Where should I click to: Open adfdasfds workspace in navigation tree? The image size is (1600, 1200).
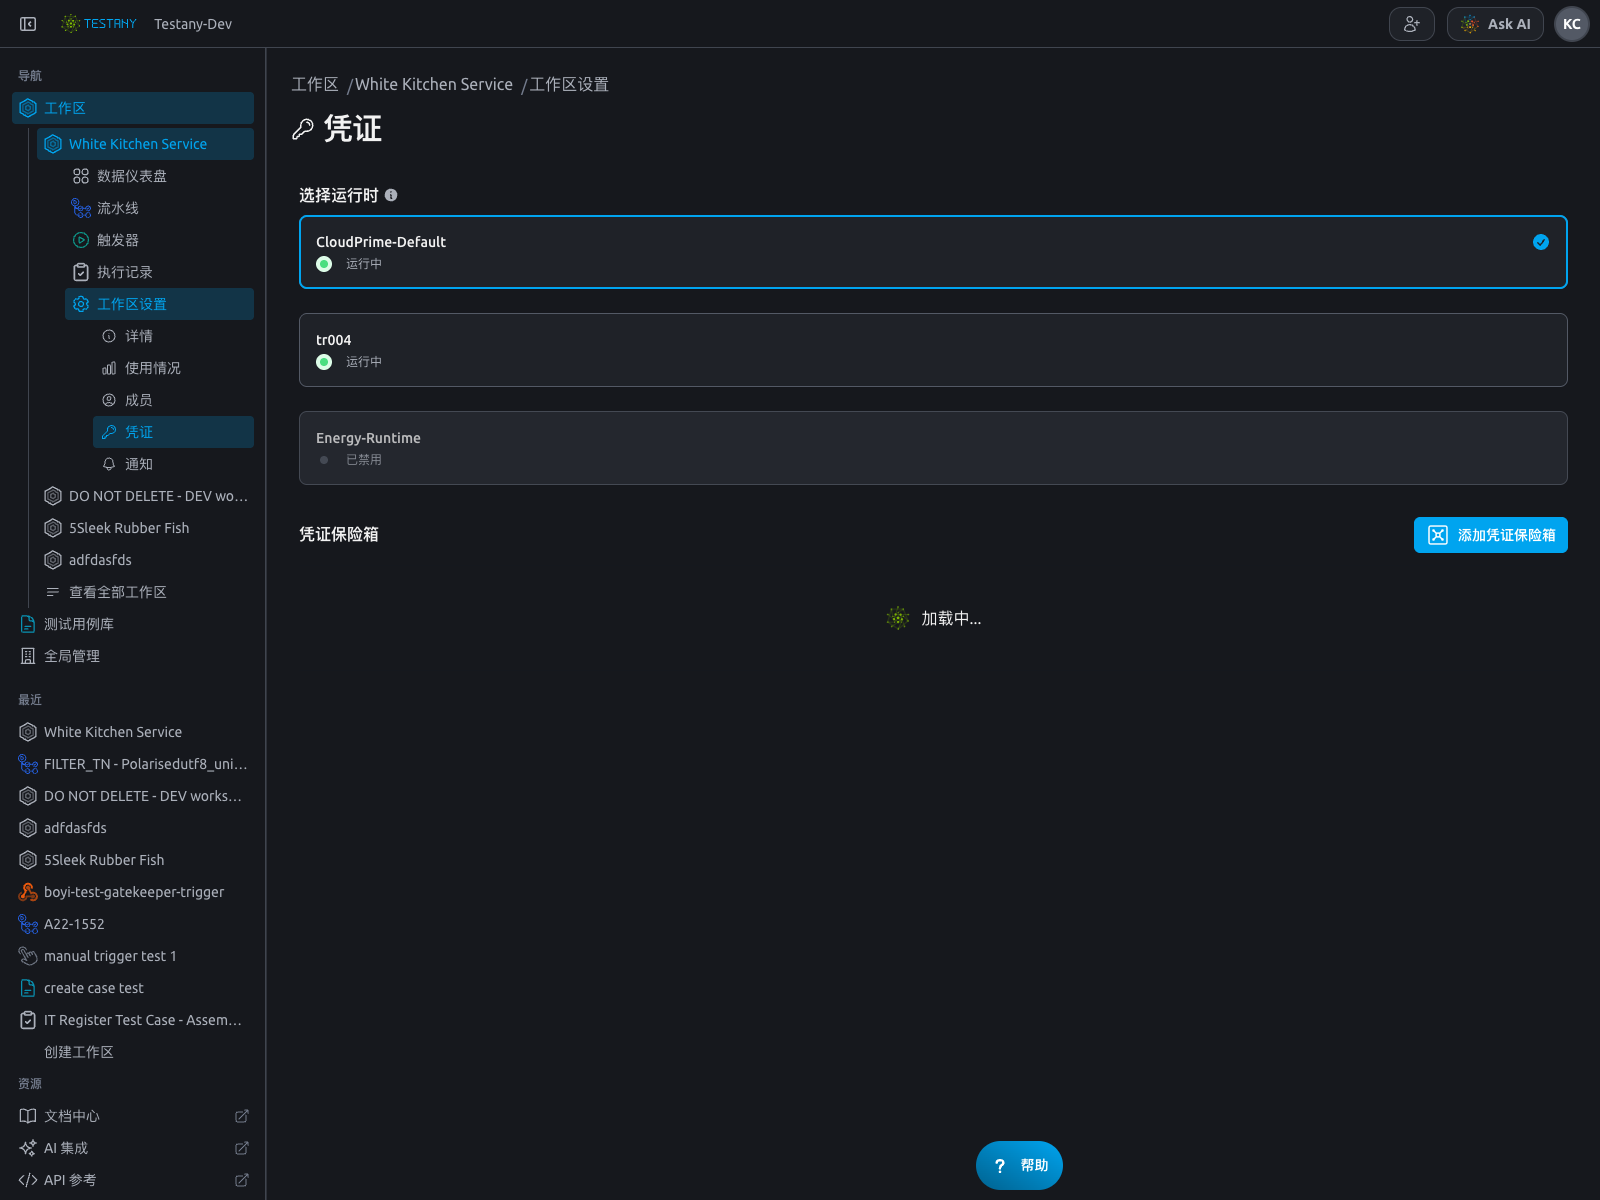(x=145, y=560)
